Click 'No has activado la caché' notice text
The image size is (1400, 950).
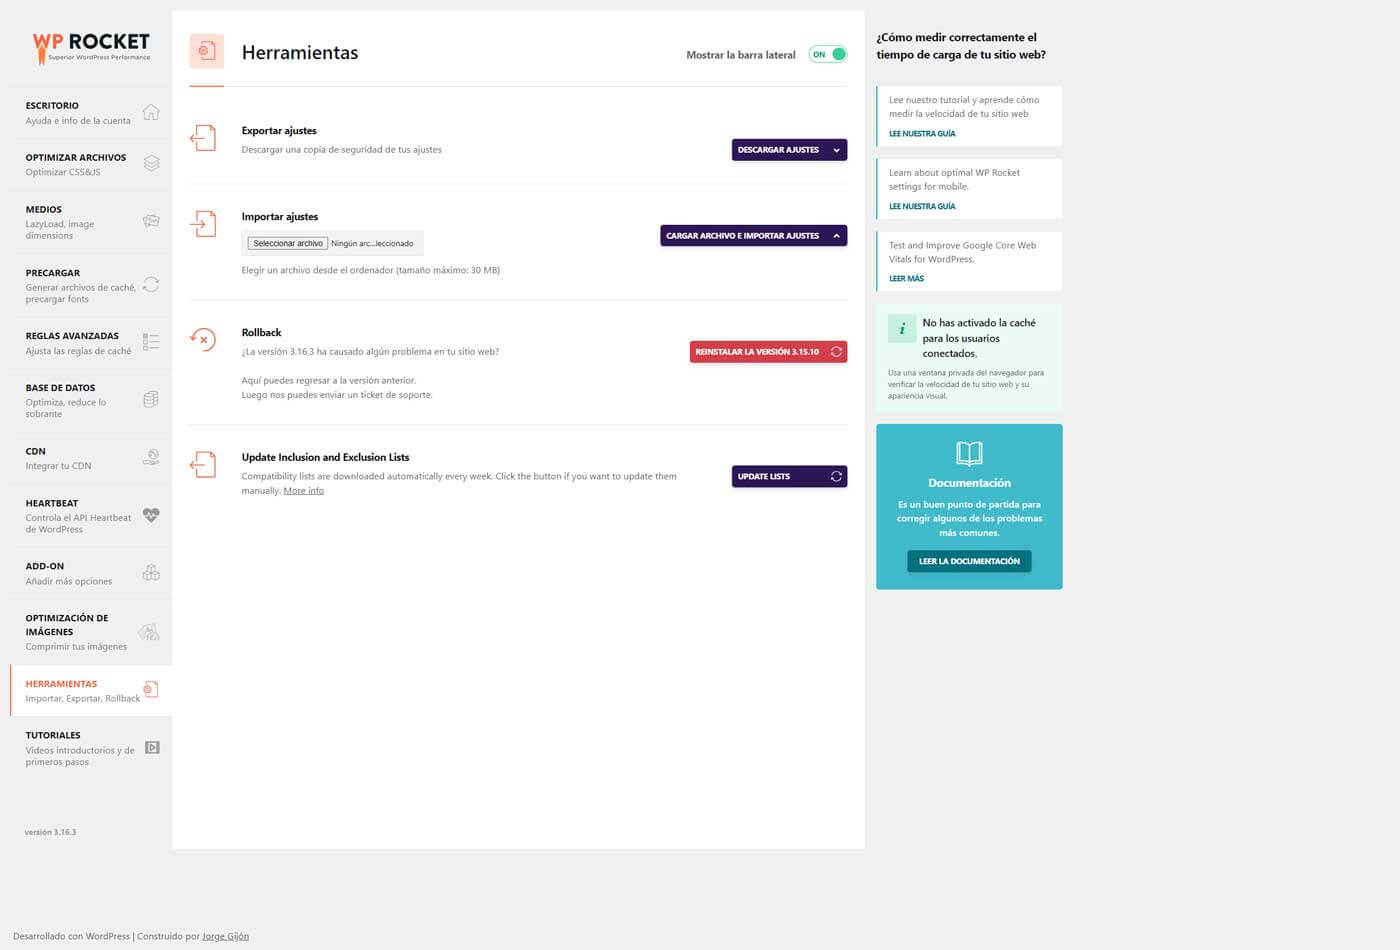(979, 338)
